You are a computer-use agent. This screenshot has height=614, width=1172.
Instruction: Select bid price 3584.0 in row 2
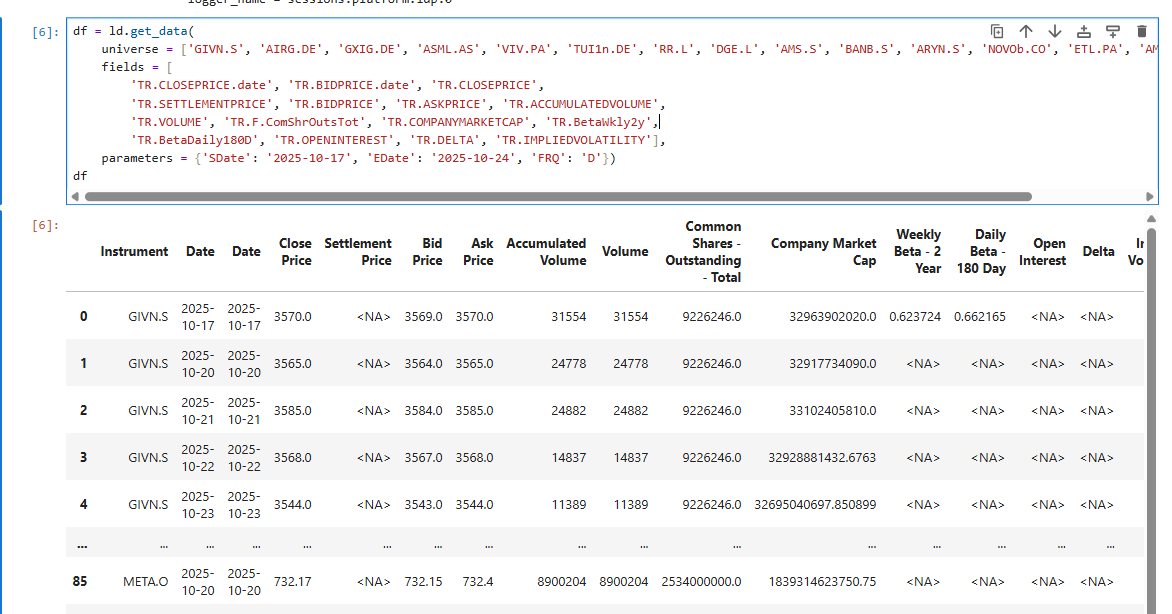pyautogui.click(x=424, y=411)
